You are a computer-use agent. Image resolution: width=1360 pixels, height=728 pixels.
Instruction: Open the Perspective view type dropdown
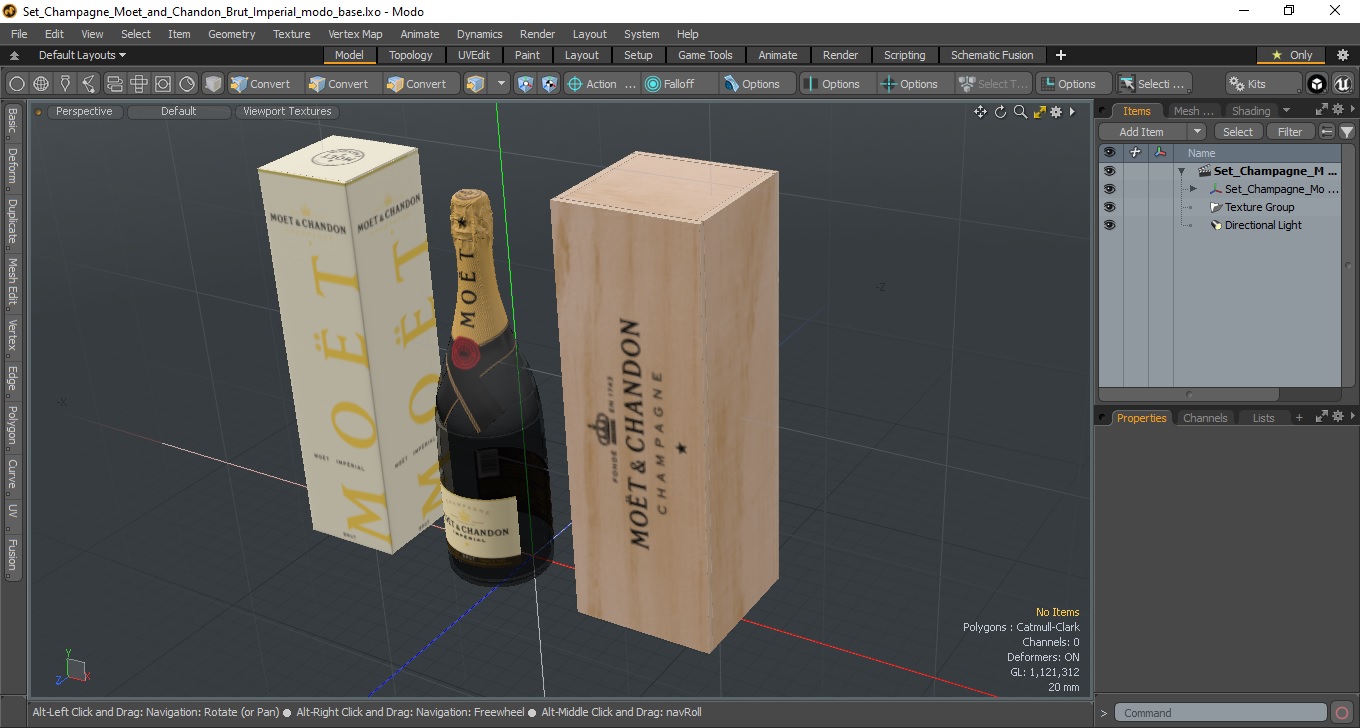click(84, 112)
